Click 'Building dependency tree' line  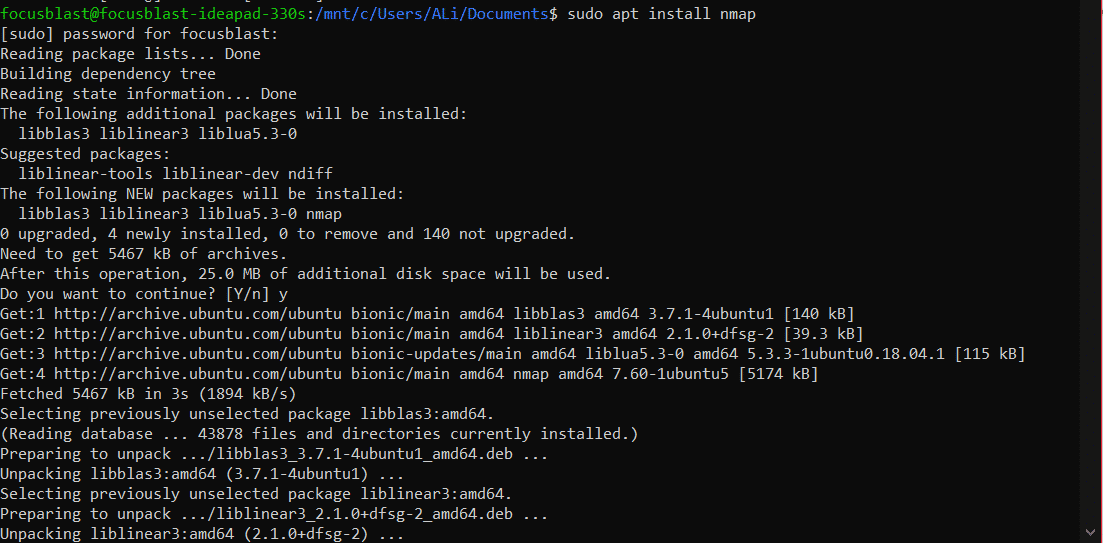pos(107,74)
